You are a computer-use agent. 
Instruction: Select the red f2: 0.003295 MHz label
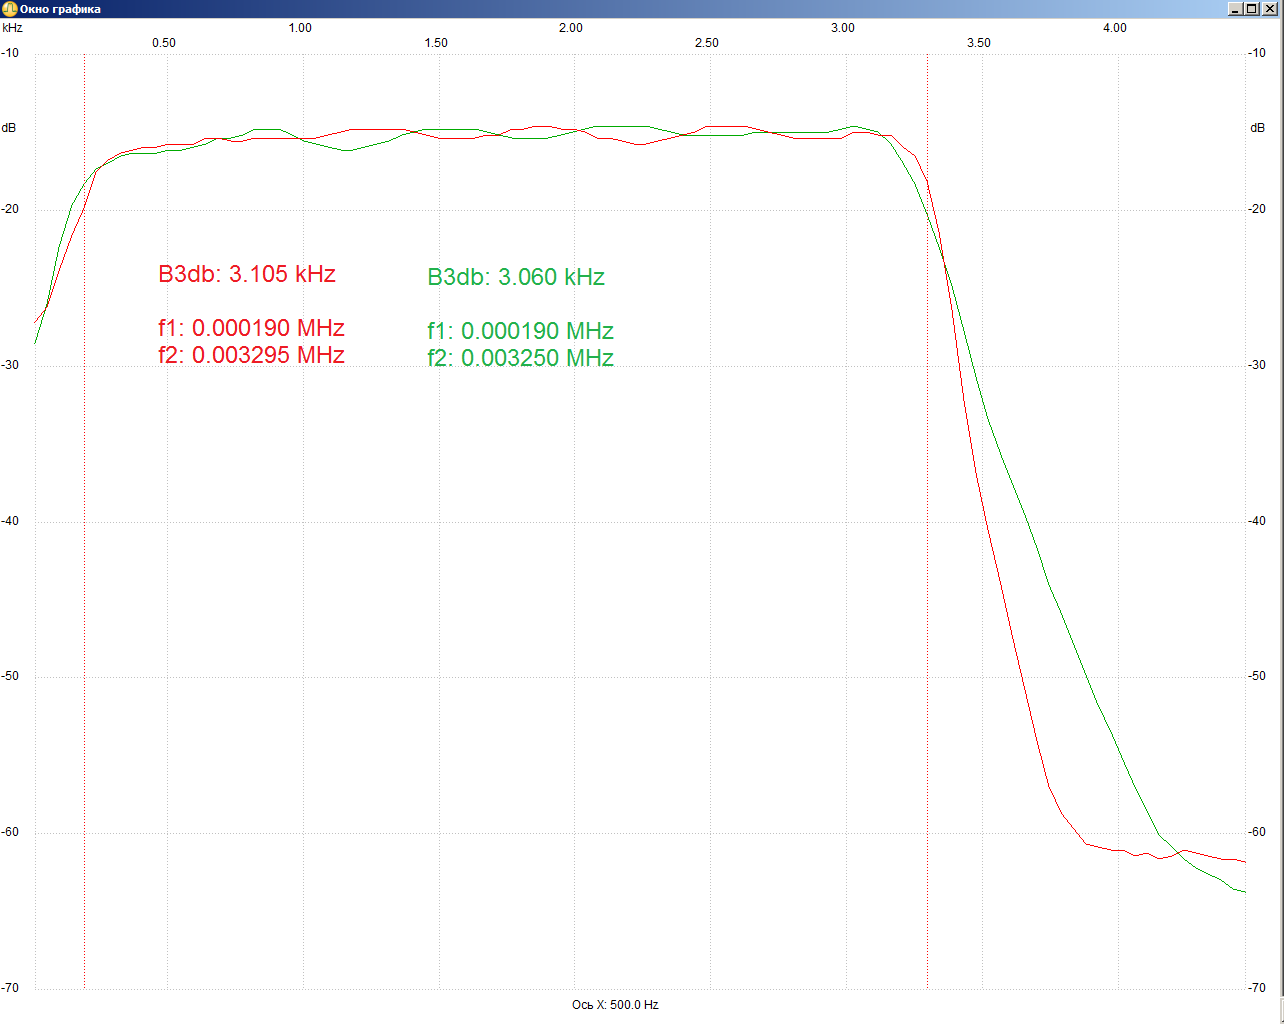point(251,355)
